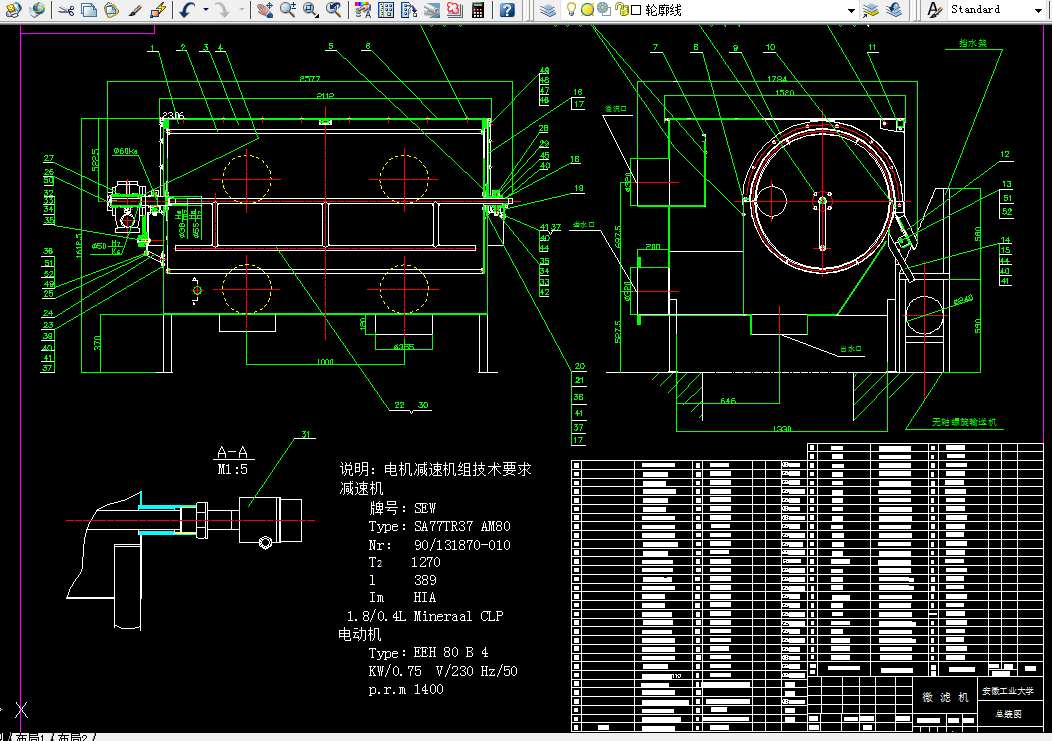The width and height of the screenshot is (1052, 741).
Task: Open the Markup Set Manager icon
Action: click(454, 9)
